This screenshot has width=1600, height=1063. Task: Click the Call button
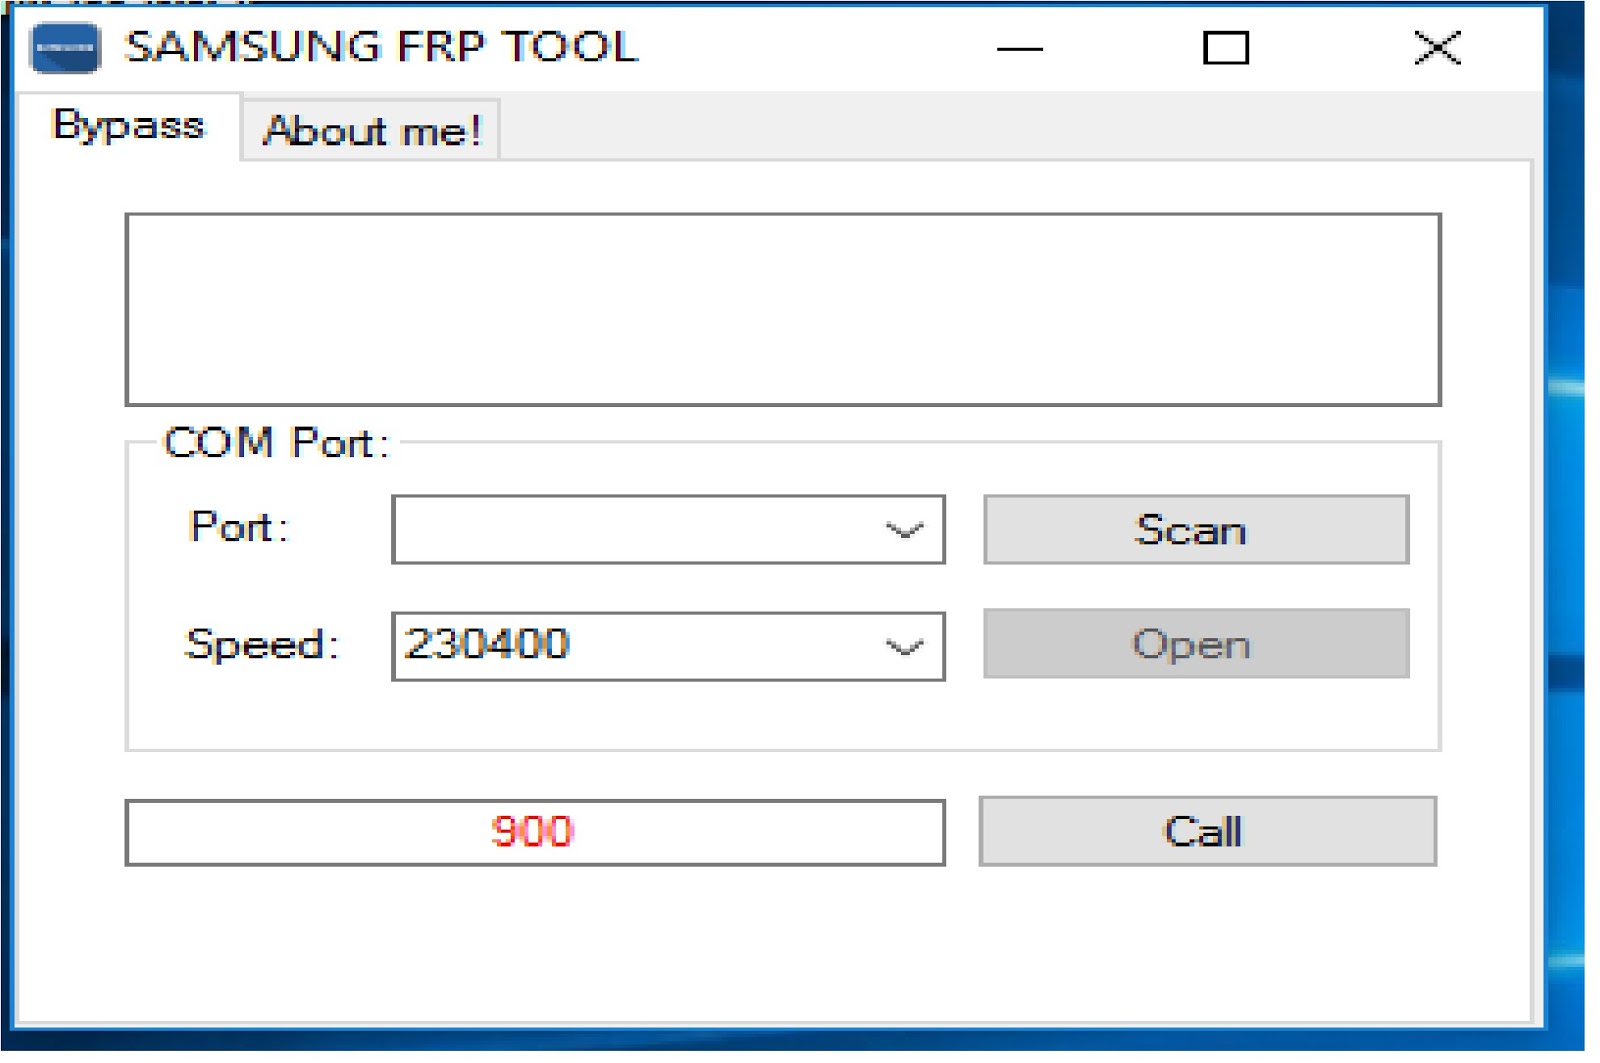coord(1207,831)
